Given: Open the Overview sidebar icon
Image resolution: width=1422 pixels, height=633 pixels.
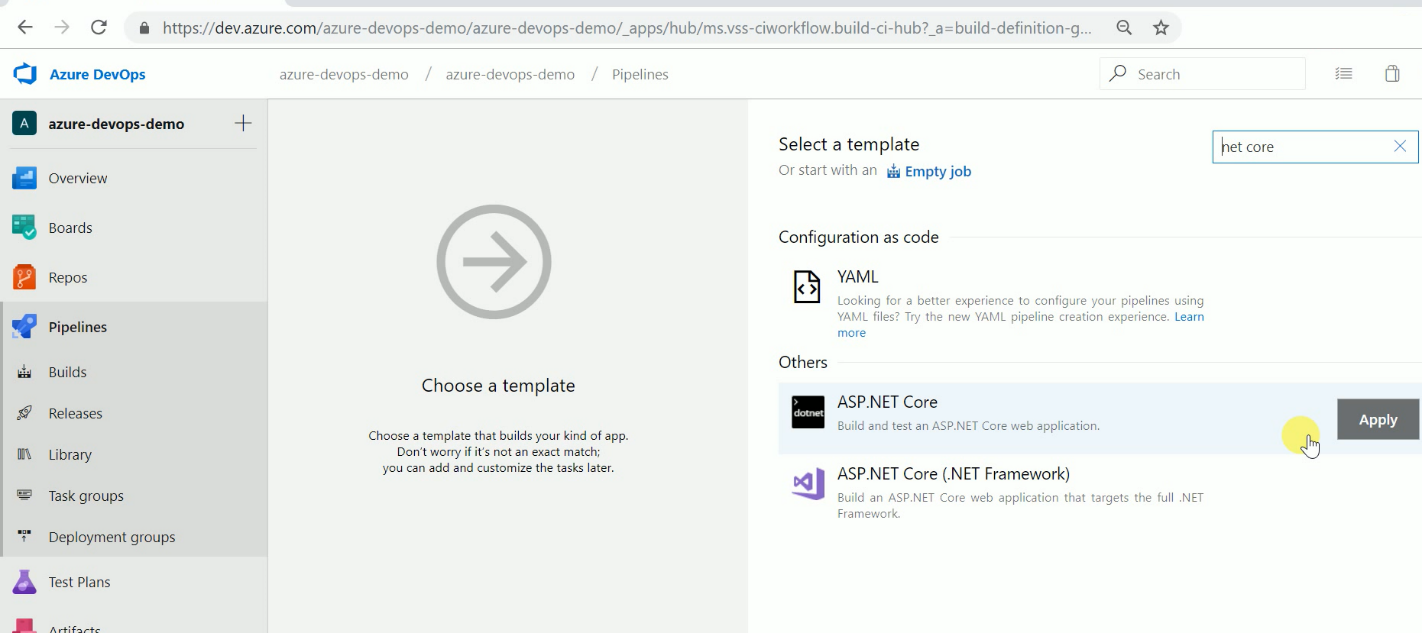Looking at the screenshot, I should click(25, 178).
